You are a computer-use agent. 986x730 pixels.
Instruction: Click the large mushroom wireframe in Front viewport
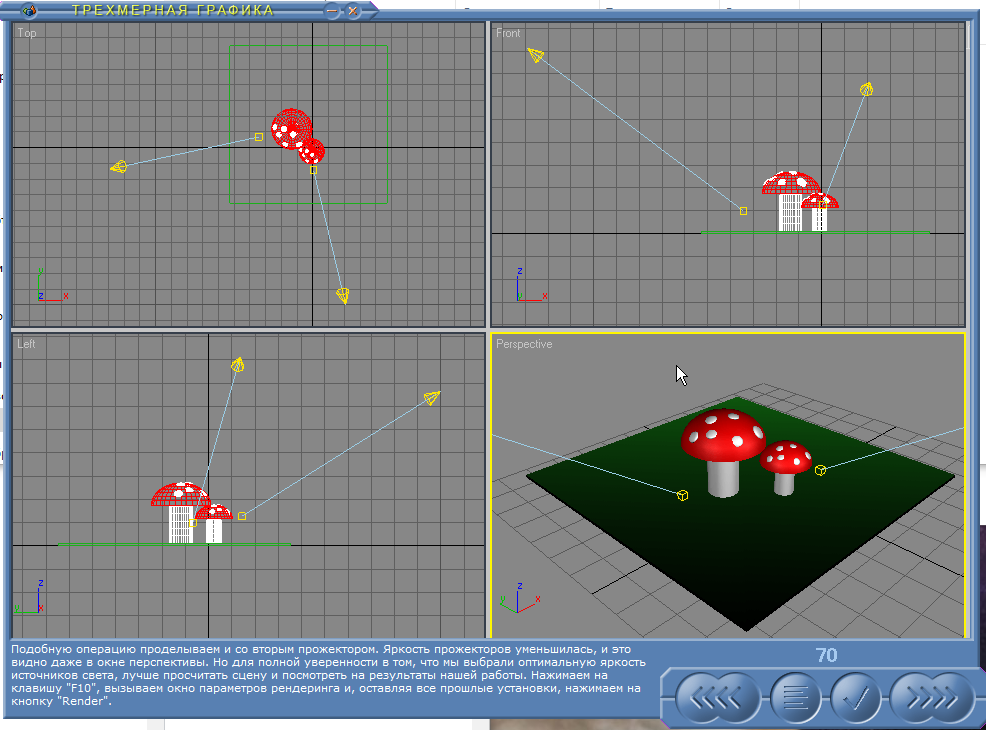790,200
